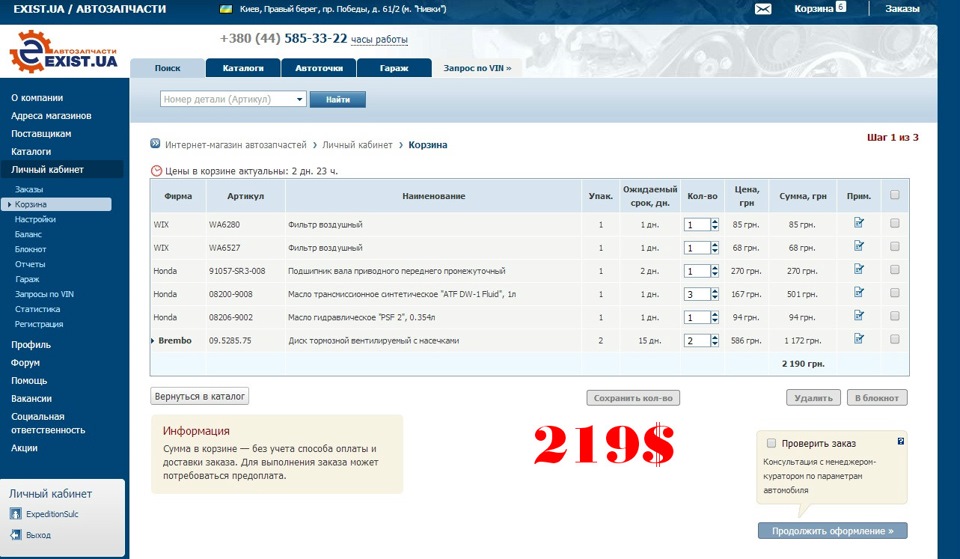Open Запросы по VIN in sidebar submenu
The image size is (960, 559).
coord(44,294)
